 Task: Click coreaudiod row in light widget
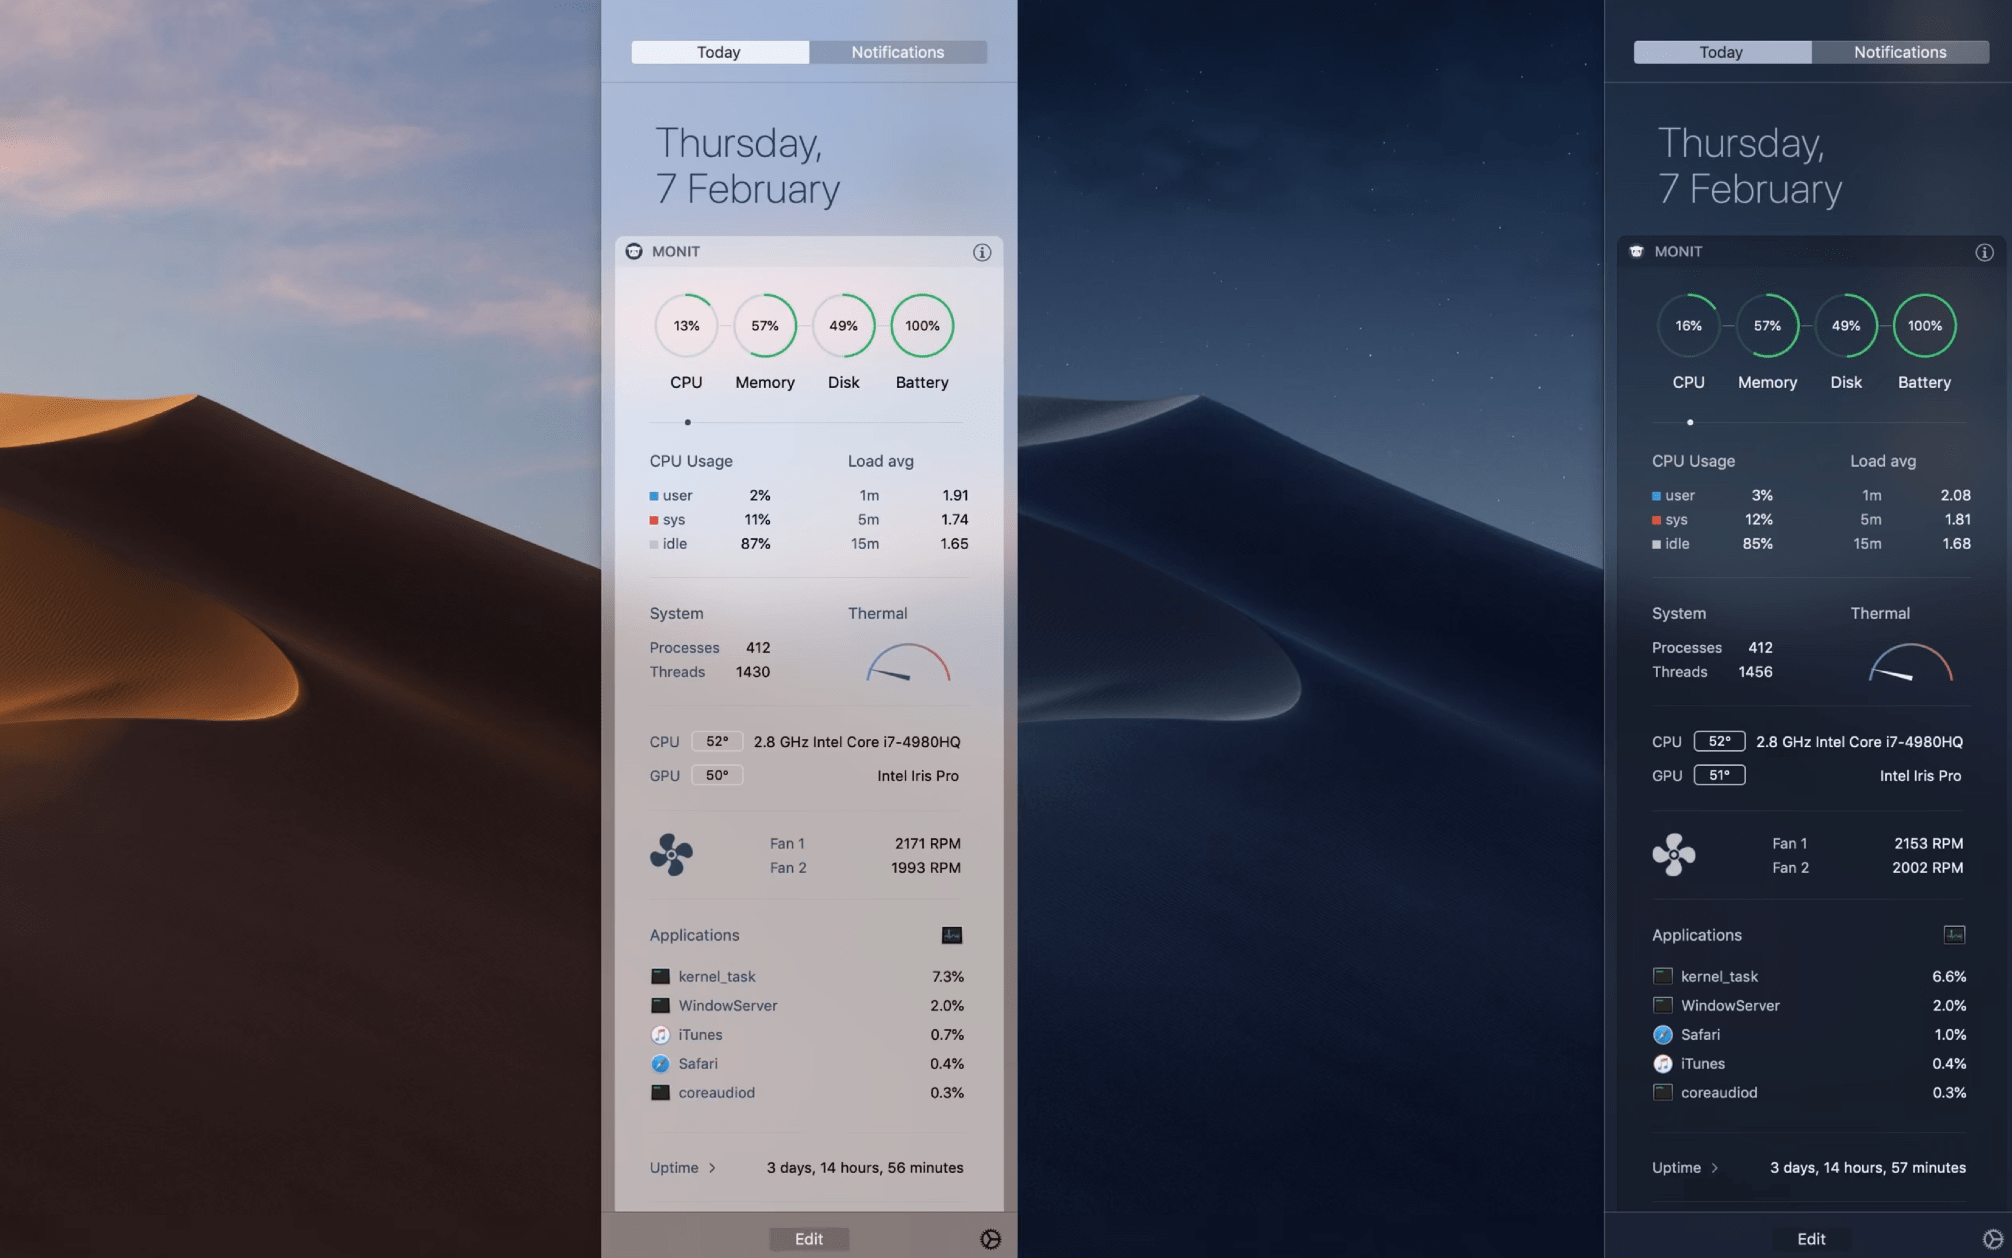coord(807,1092)
